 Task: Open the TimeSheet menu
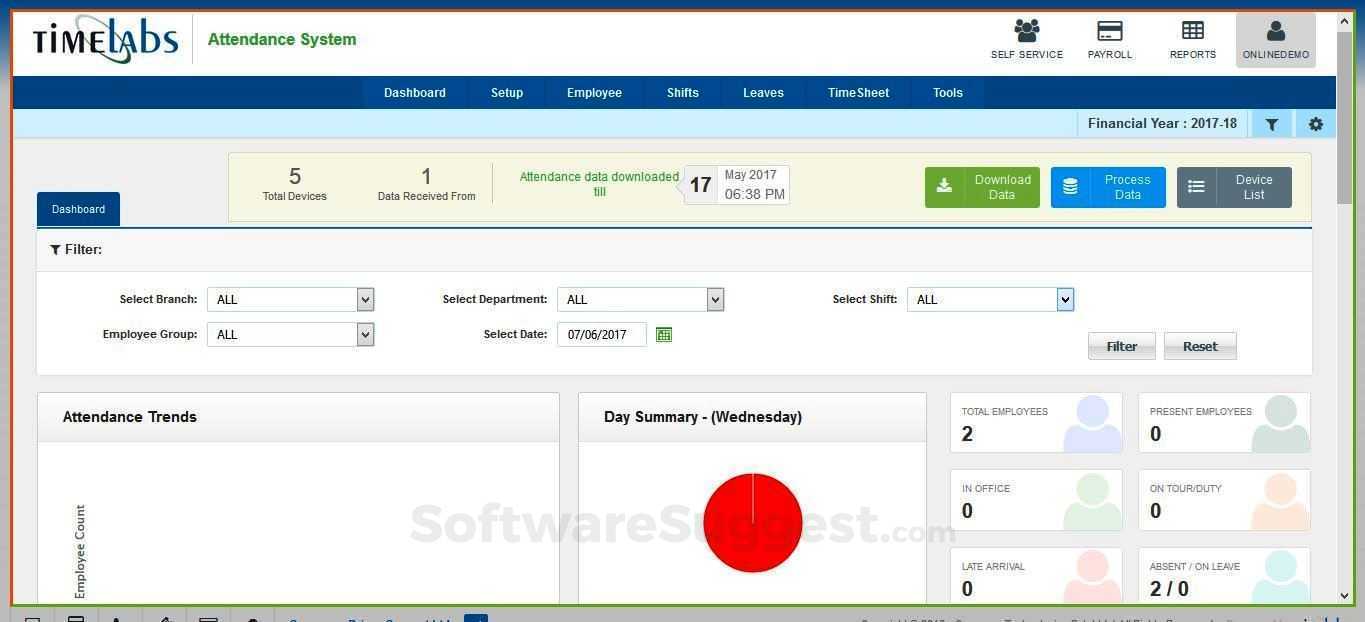pyautogui.click(x=858, y=93)
